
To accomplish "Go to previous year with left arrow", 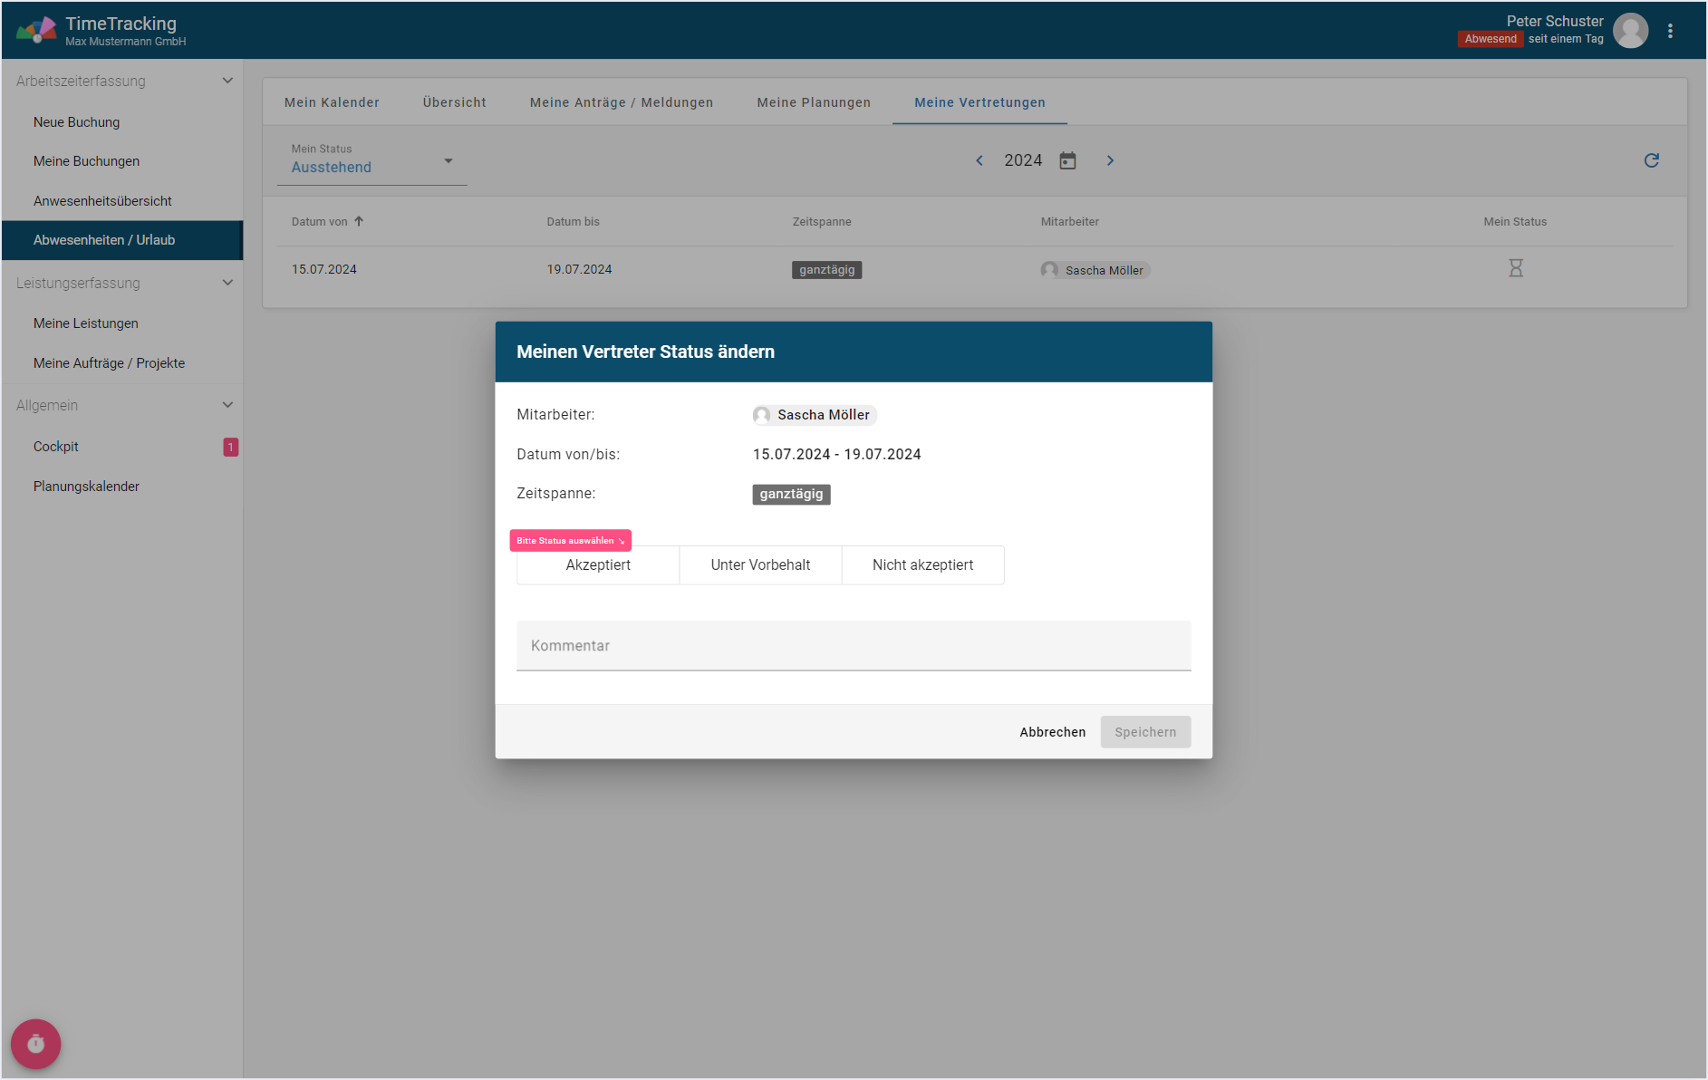I will tap(979, 161).
